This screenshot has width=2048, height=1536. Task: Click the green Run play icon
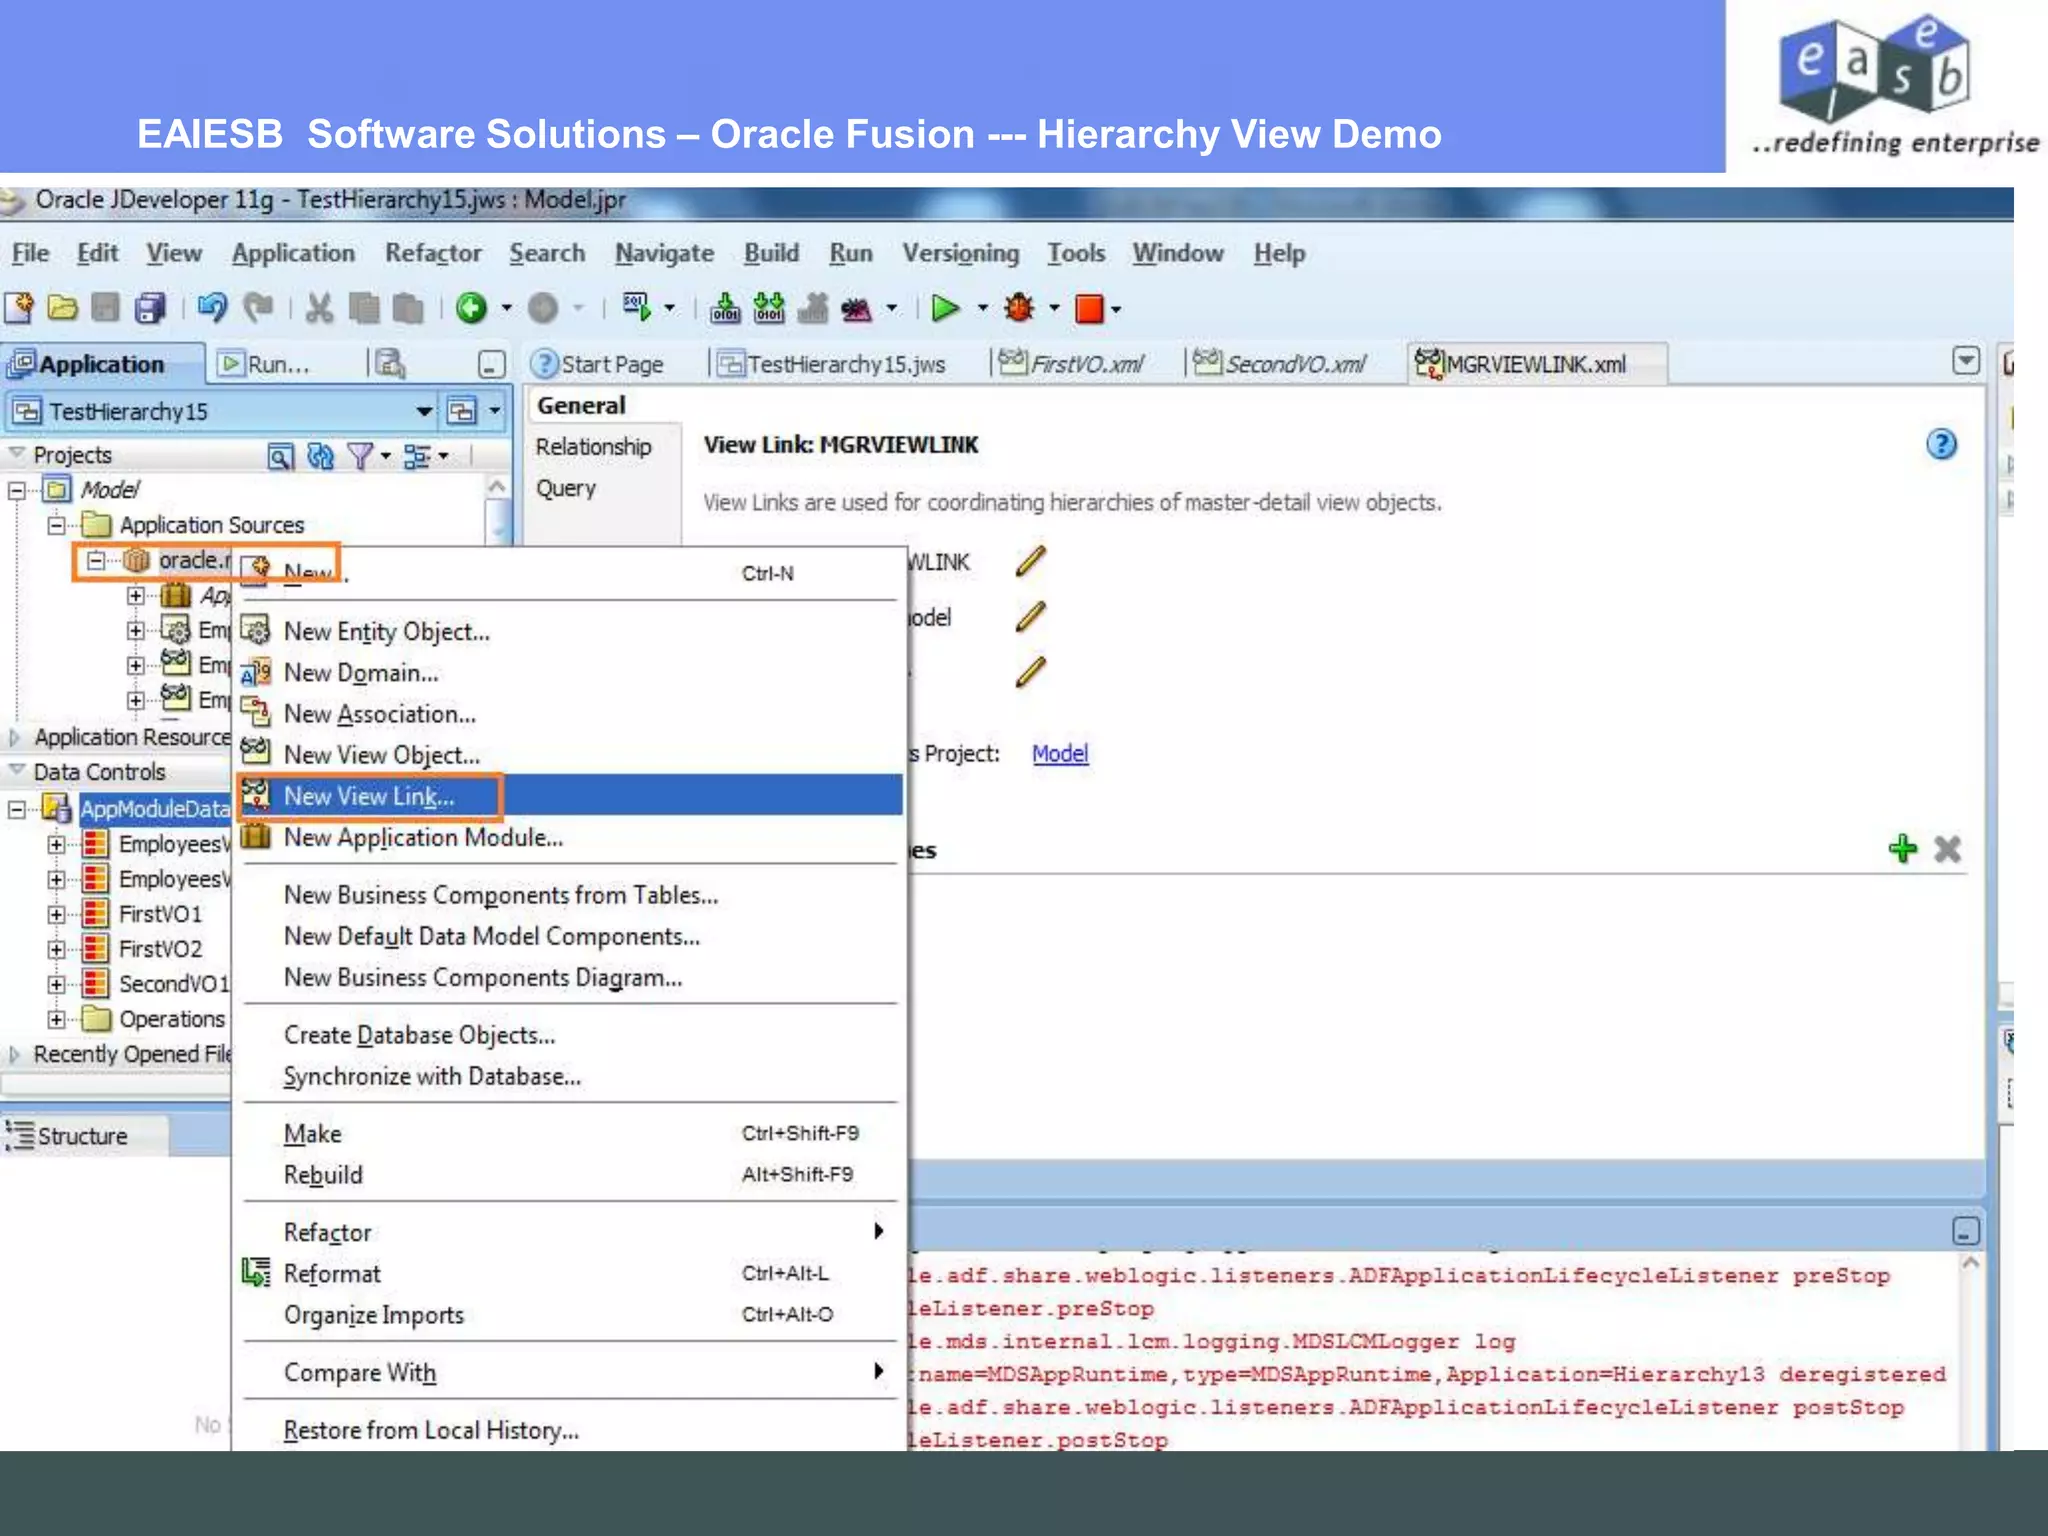(945, 308)
